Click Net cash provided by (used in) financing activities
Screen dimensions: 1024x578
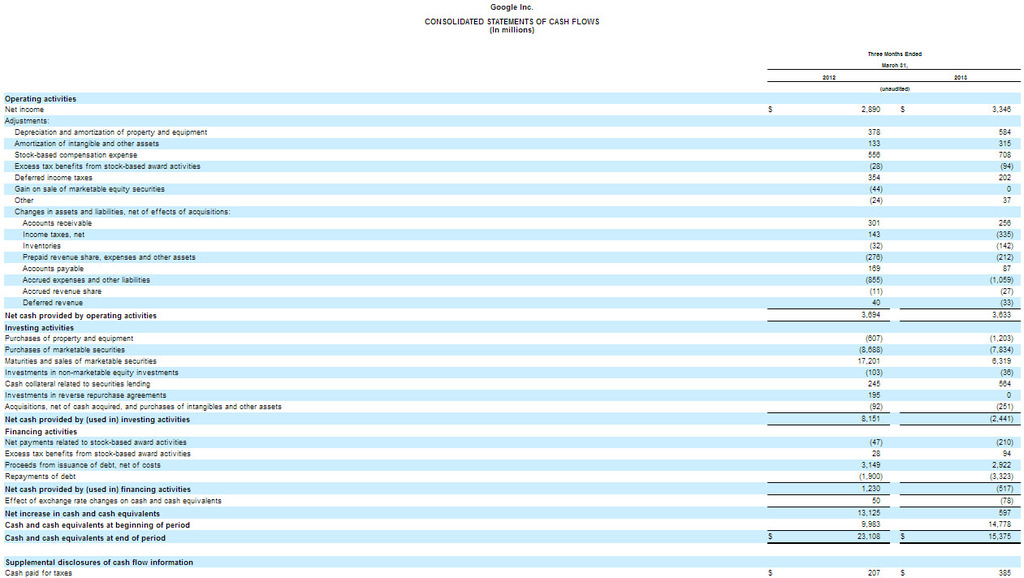(97, 489)
